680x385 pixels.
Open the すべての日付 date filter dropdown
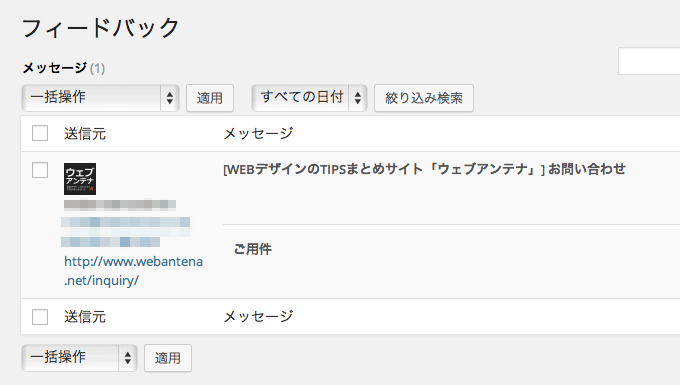pos(309,98)
